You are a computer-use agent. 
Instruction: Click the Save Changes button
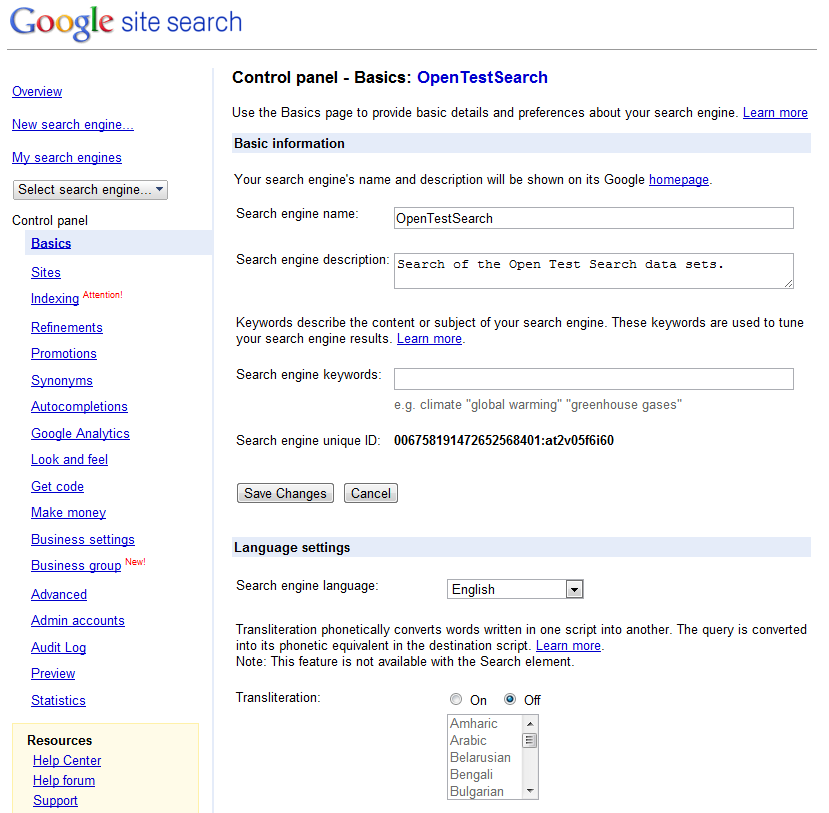tap(285, 493)
